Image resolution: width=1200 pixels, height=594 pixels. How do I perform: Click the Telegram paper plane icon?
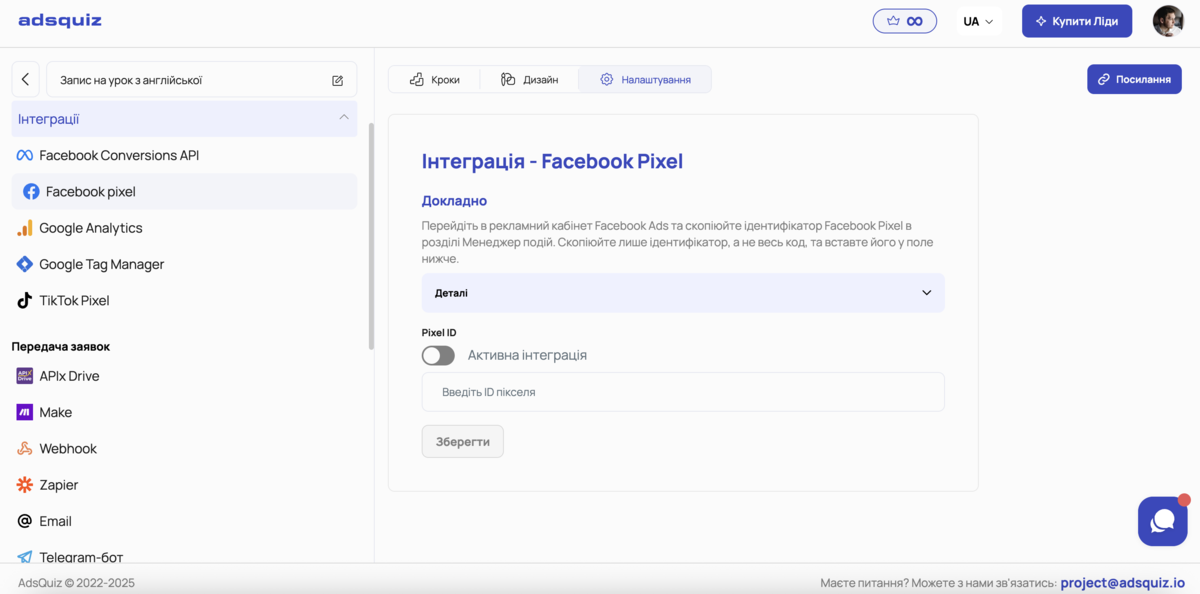click(25, 557)
